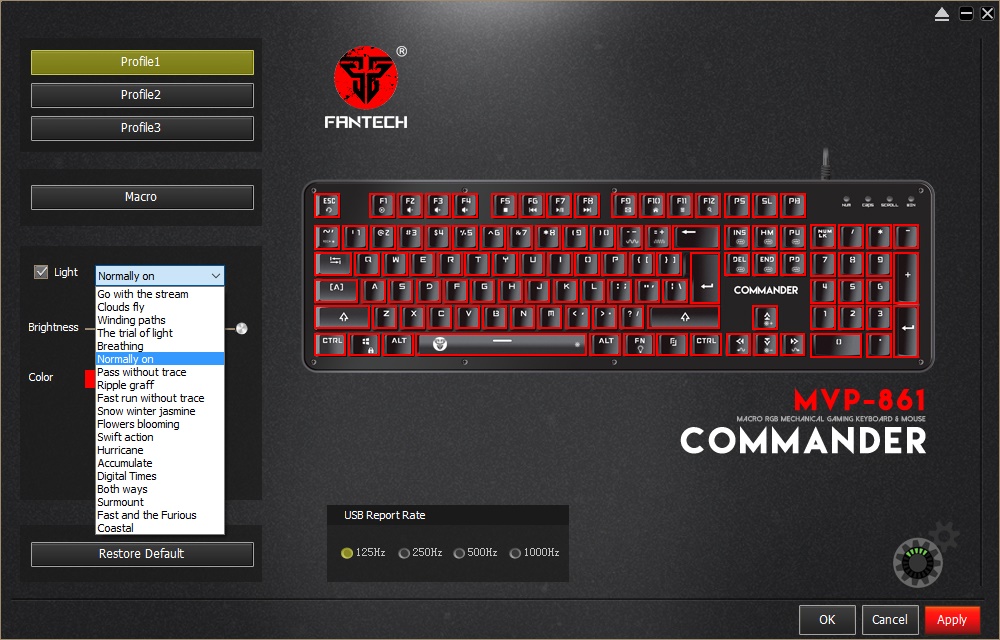Click the spacebar key with logo
1000x640 pixels.
coord(502,344)
